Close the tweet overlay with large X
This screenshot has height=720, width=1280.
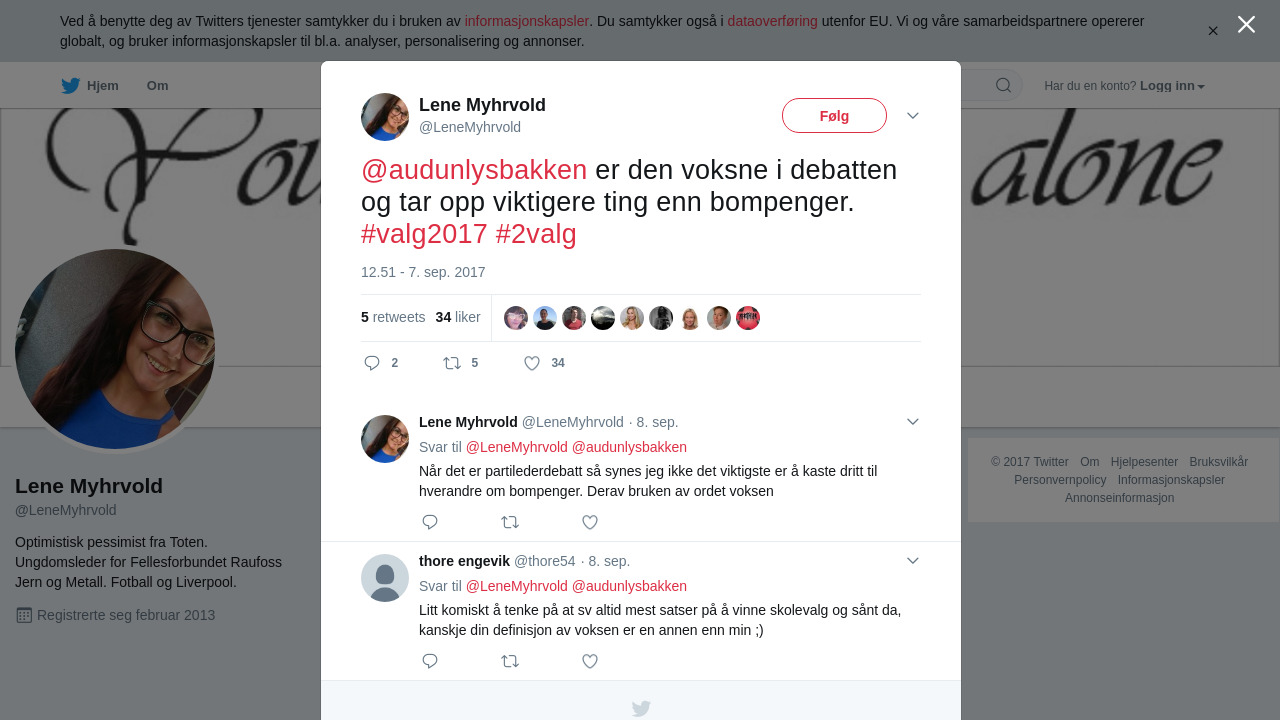point(1246,24)
